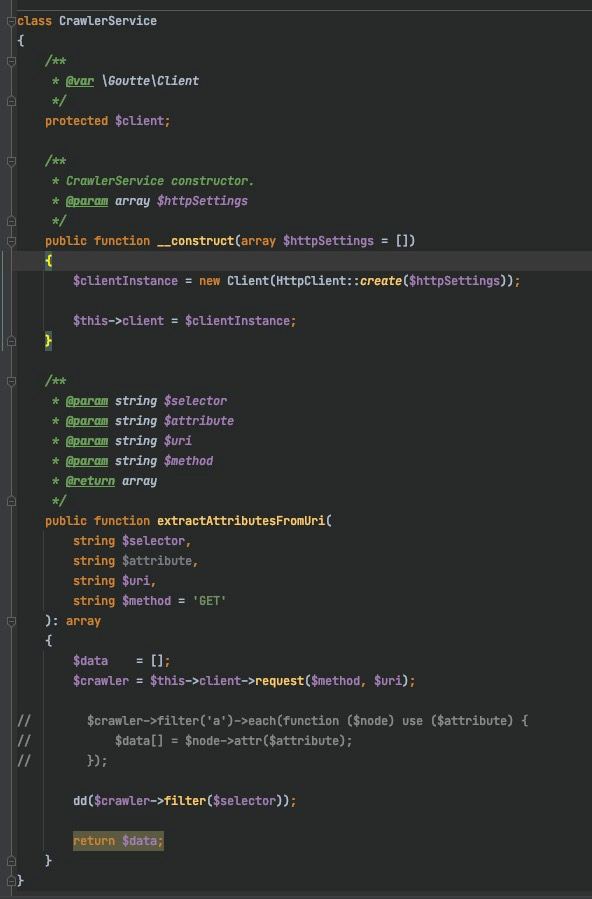Click the 'string $selector,' parameter line

(132, 541)
